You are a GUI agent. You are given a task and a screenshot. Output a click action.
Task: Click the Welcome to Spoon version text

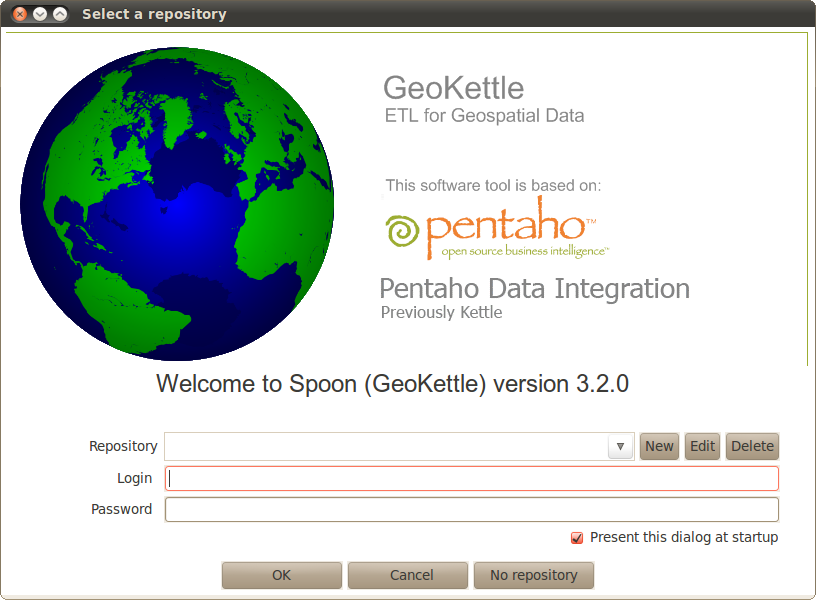[392, 384]
